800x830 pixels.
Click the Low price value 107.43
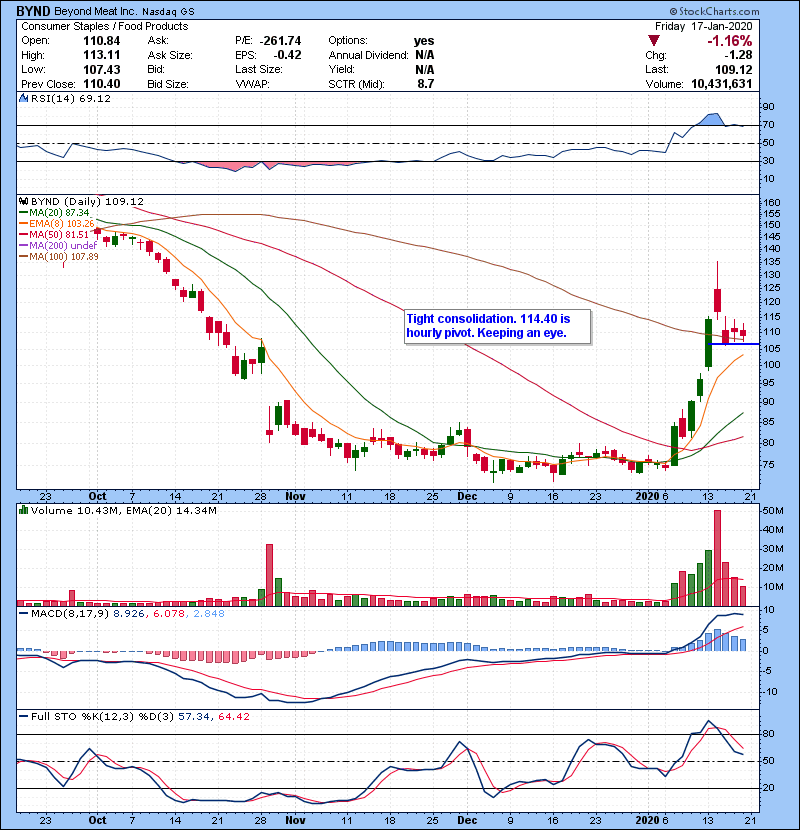point(102,69)
